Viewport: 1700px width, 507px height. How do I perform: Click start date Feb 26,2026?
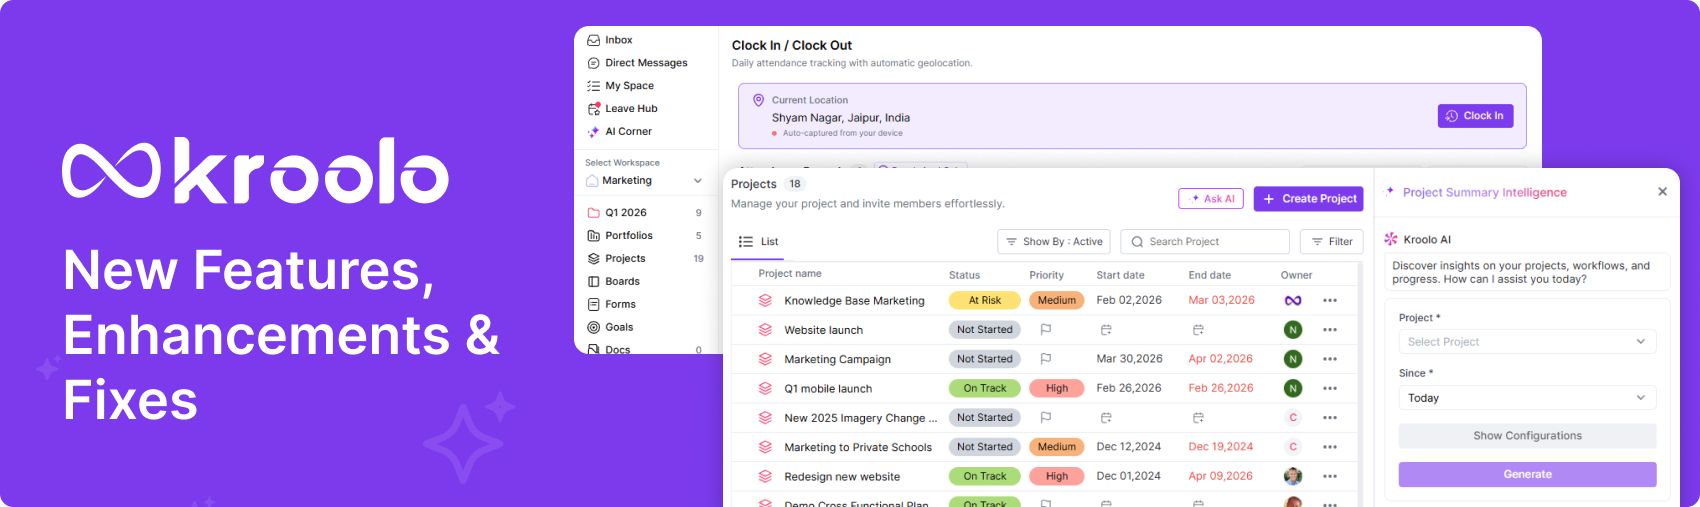click(x=1129, y=388)
